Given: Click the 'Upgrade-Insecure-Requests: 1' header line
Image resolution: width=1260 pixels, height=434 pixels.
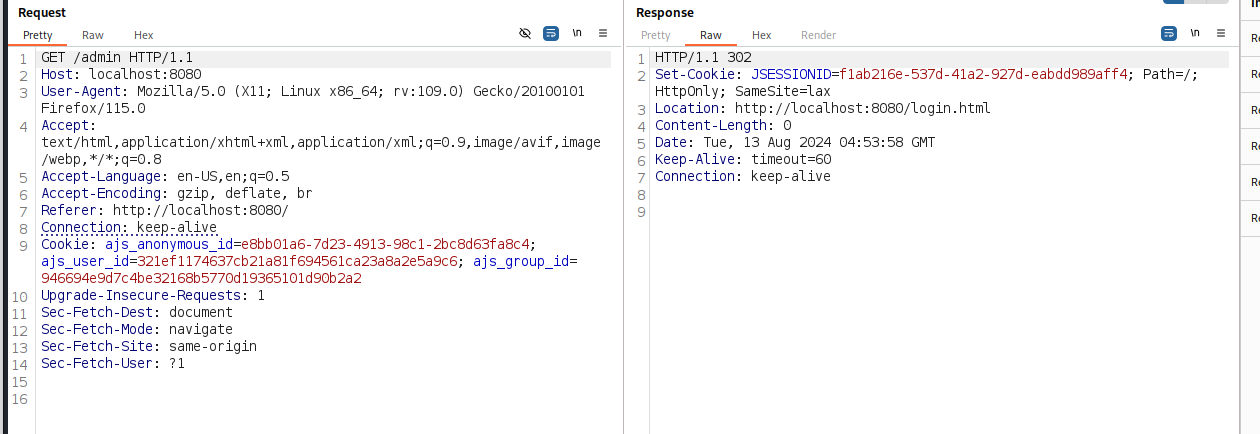Looking at the screenshot, I should (x=153, y=296).
